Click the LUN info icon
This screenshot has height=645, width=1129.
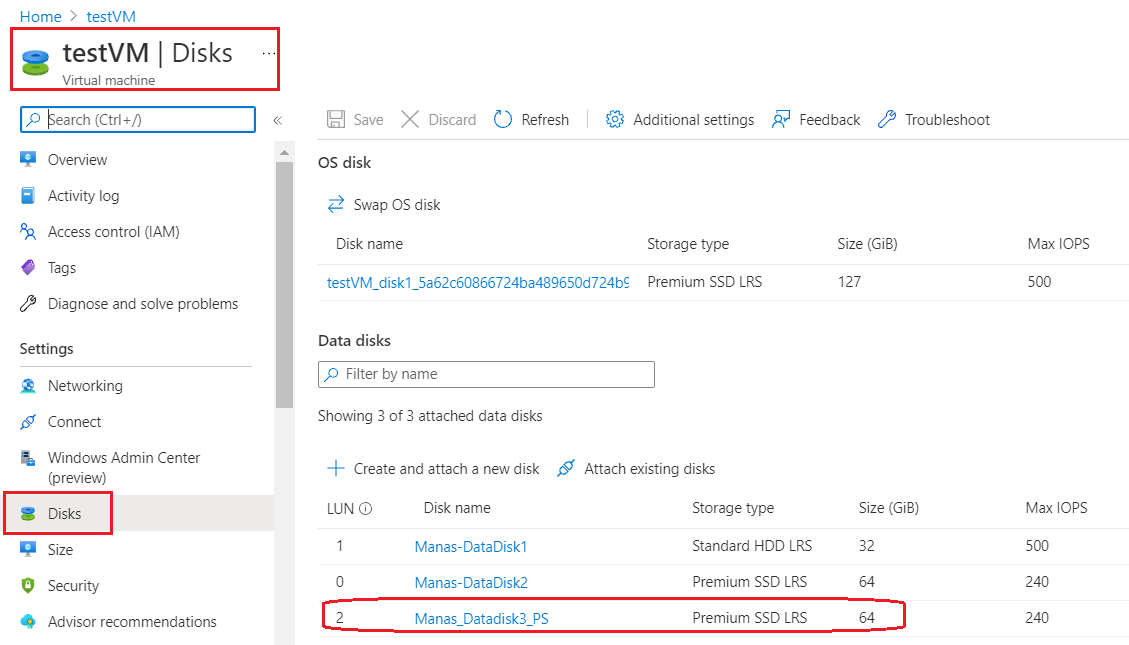366,509
